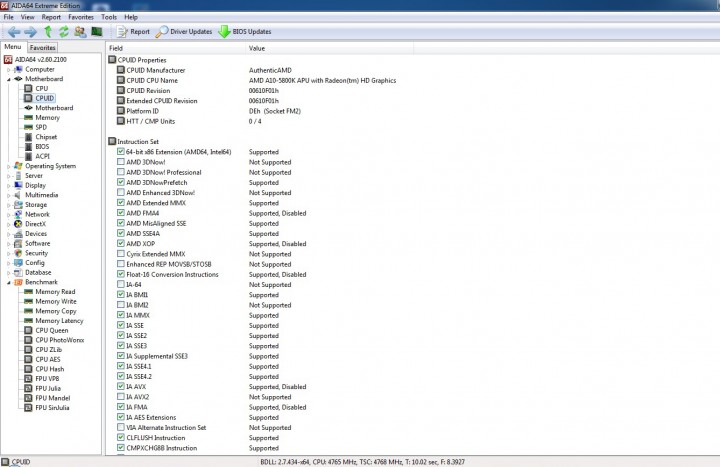This screenshot has width=720, height=467.
Task: Open the Report toolbar button
Action: coord(133,32)
